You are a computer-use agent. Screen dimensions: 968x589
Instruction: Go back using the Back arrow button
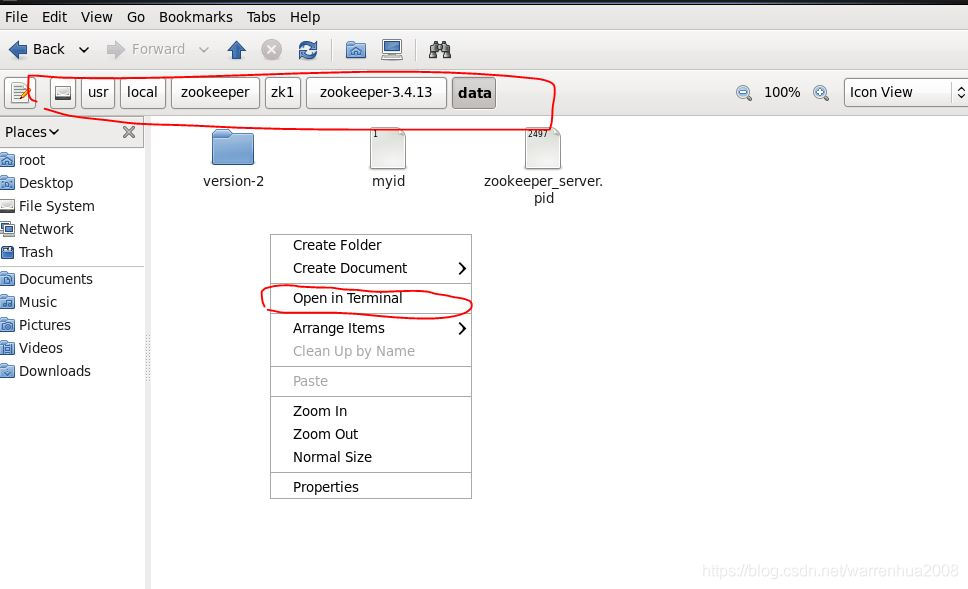[36, 49]
